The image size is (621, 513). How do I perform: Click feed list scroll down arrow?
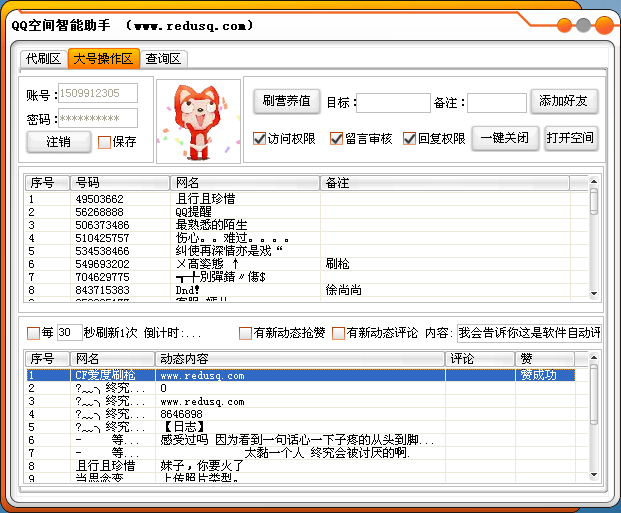(x=593, y=475)
